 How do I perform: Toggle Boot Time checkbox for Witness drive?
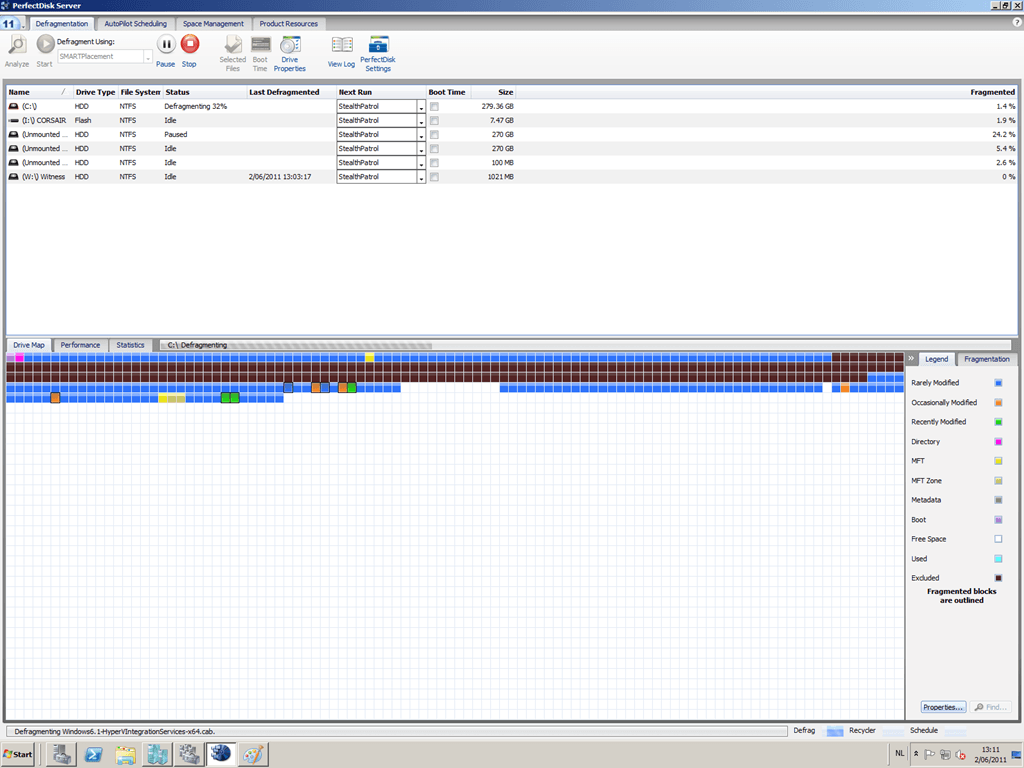point(434,177)
